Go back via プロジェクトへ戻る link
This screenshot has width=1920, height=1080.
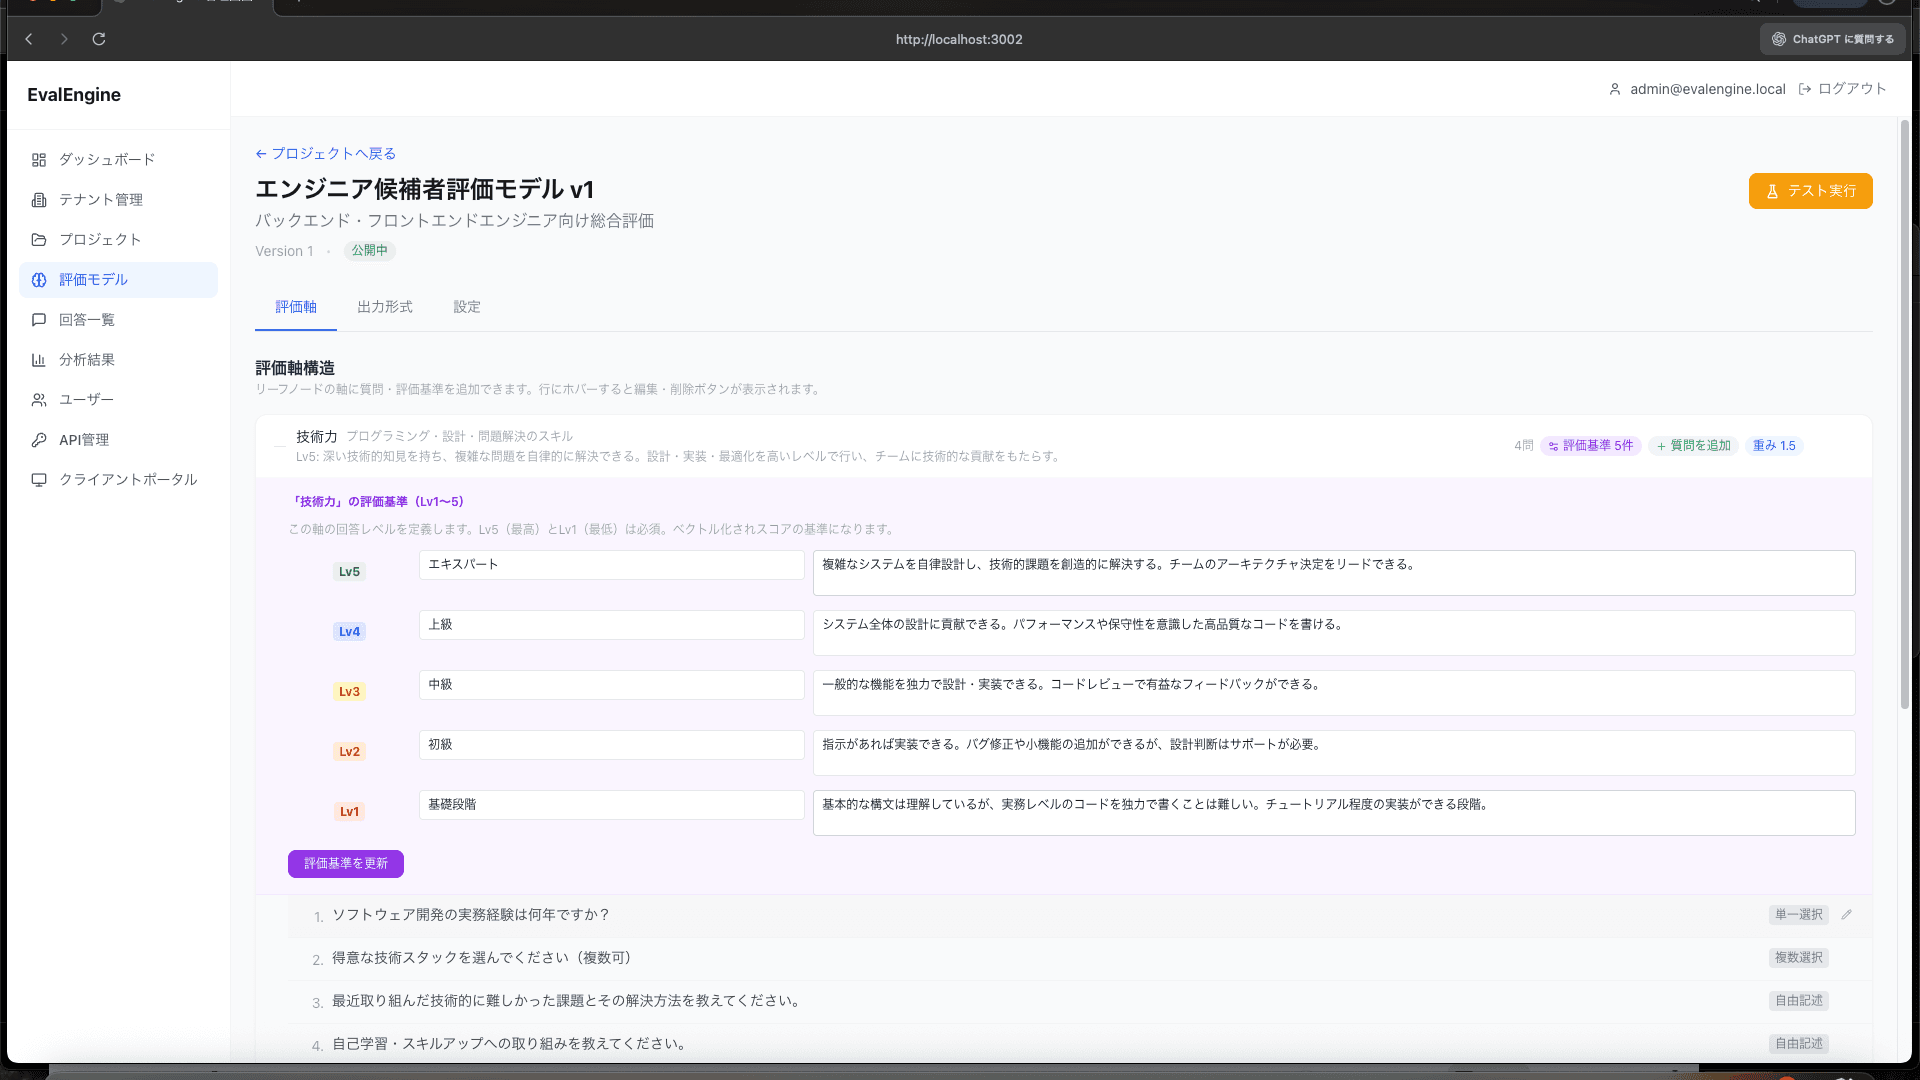point(326,154)
